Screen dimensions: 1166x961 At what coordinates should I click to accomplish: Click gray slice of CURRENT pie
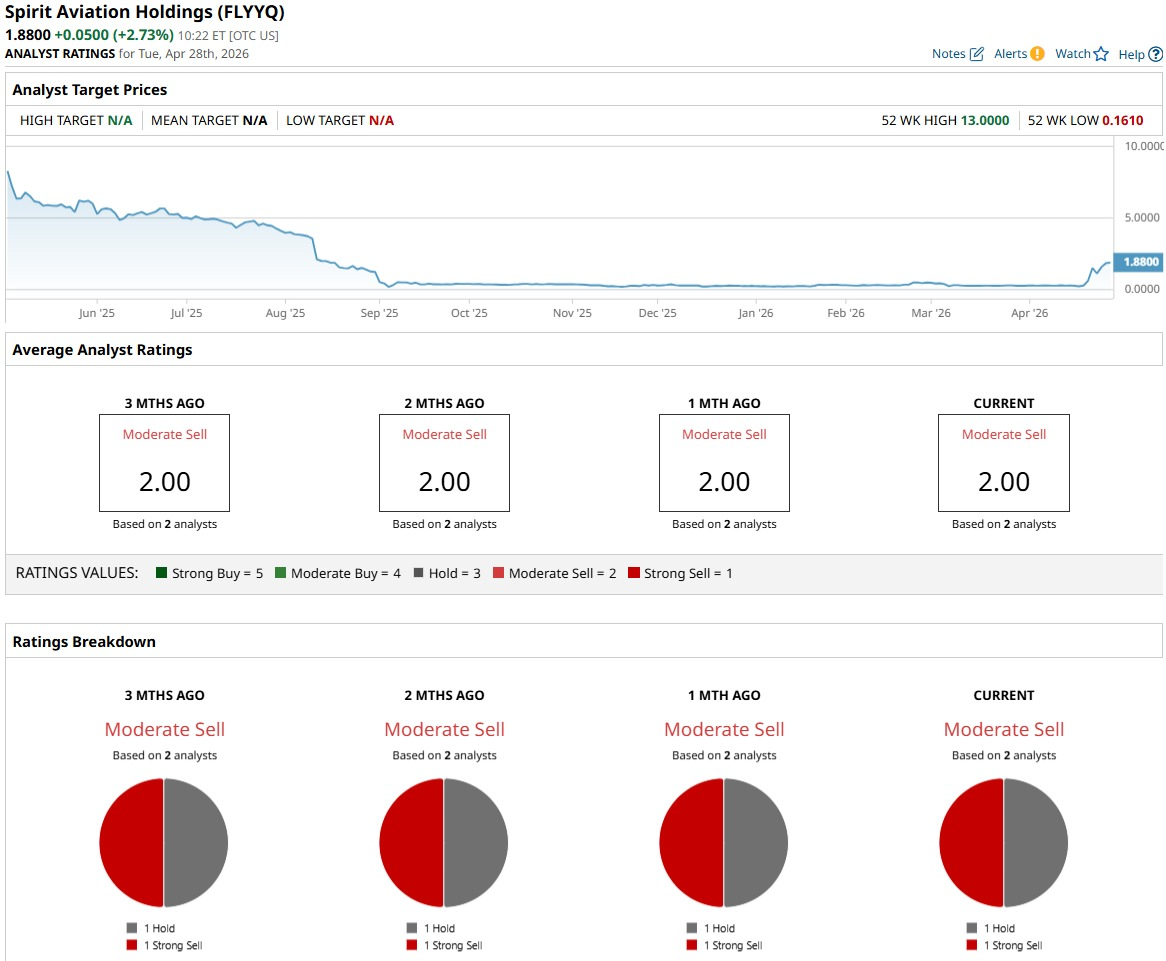pyautogui.click(x=1036, y=843)
